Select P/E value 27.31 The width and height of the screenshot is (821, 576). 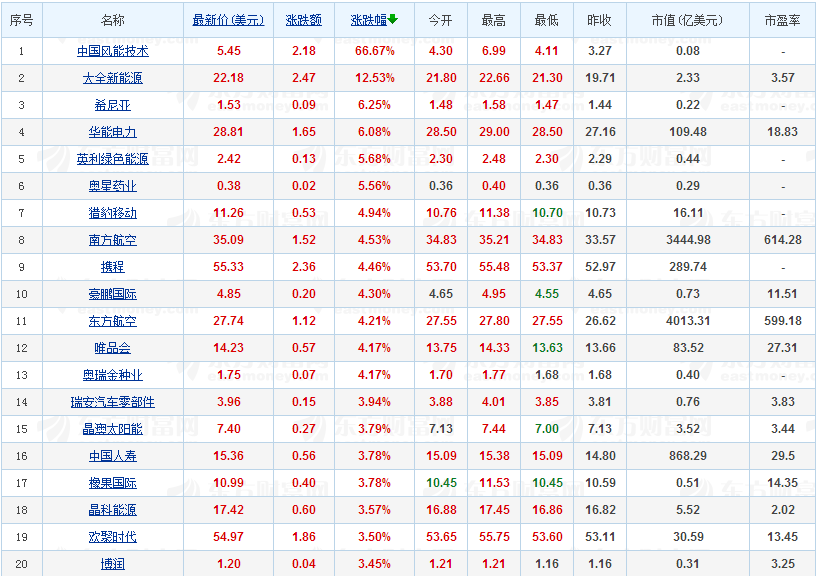point(782,348)
